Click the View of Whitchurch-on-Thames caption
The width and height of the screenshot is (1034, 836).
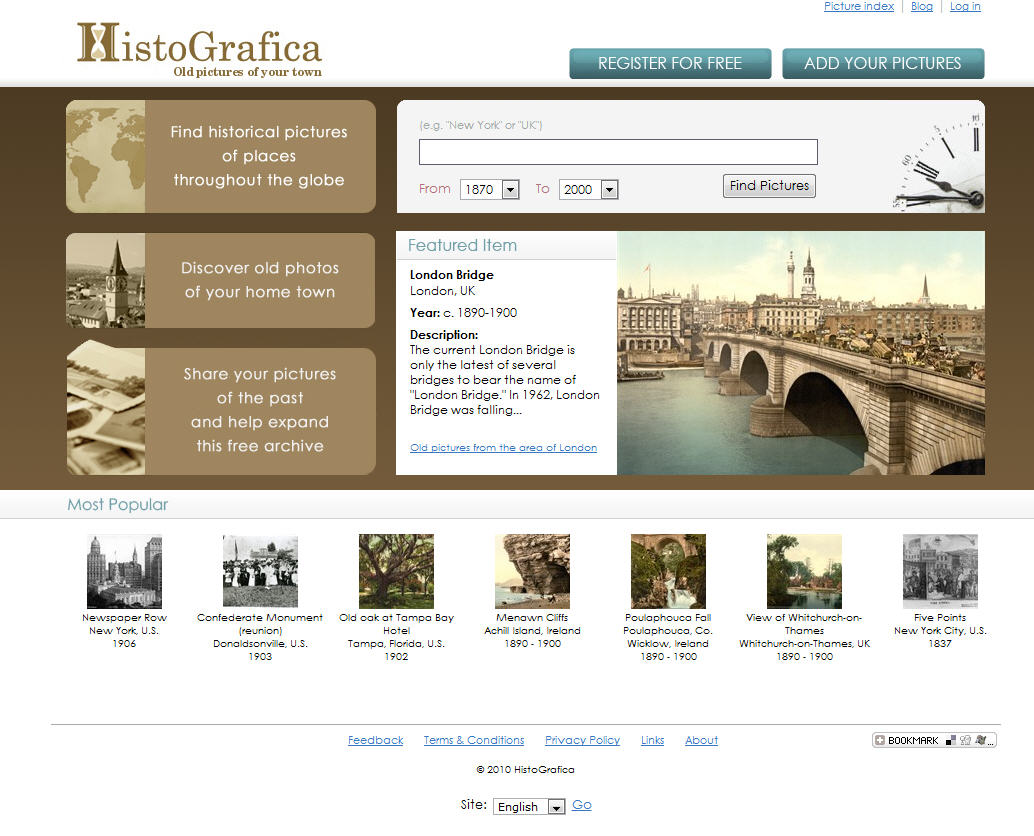[805, 637]
